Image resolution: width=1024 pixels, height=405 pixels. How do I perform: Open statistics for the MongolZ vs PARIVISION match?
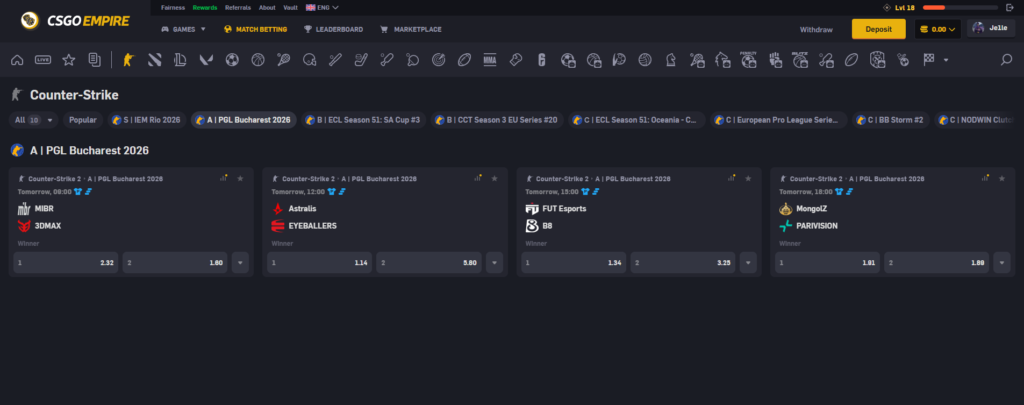click(985, 178)
